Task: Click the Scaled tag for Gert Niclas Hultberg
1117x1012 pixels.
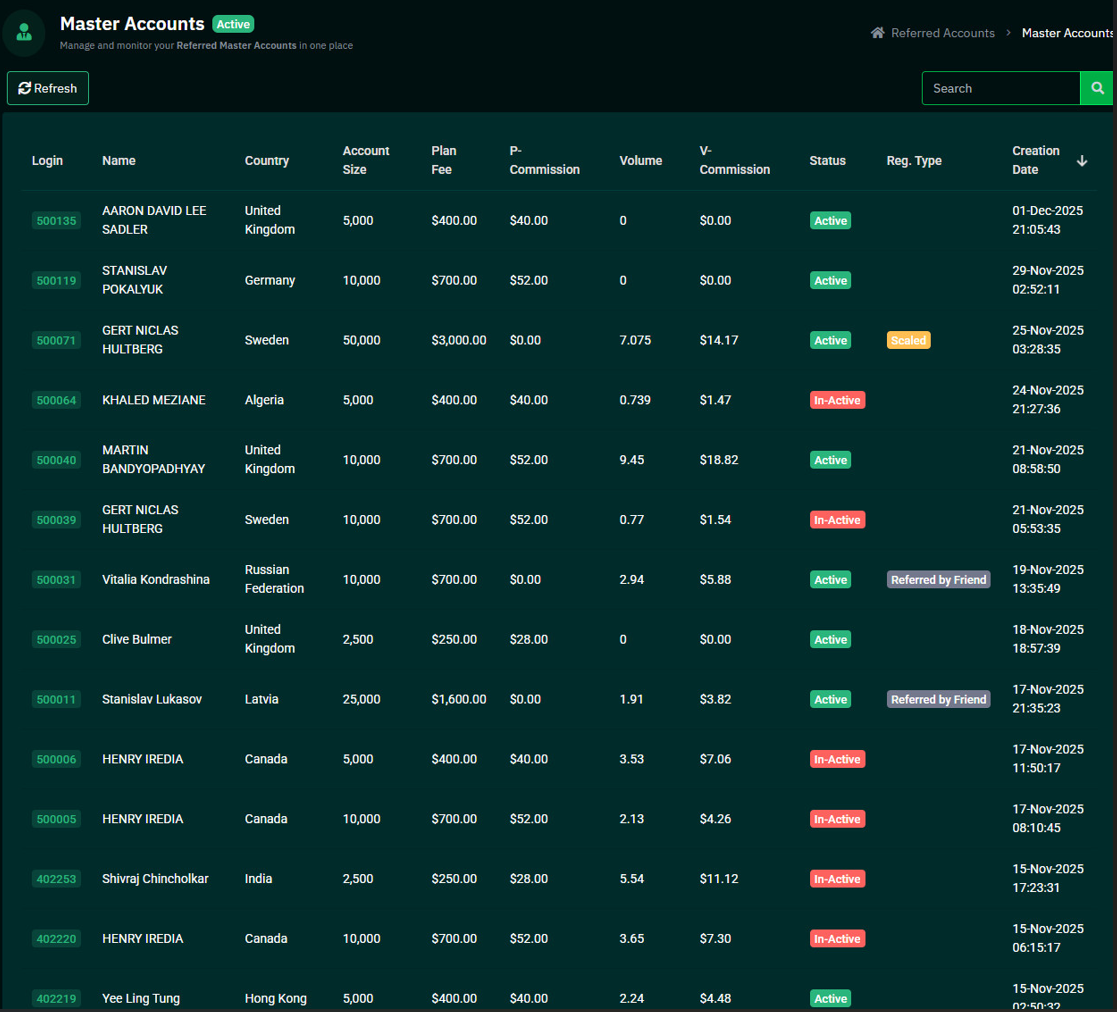Action: (908, 341)
